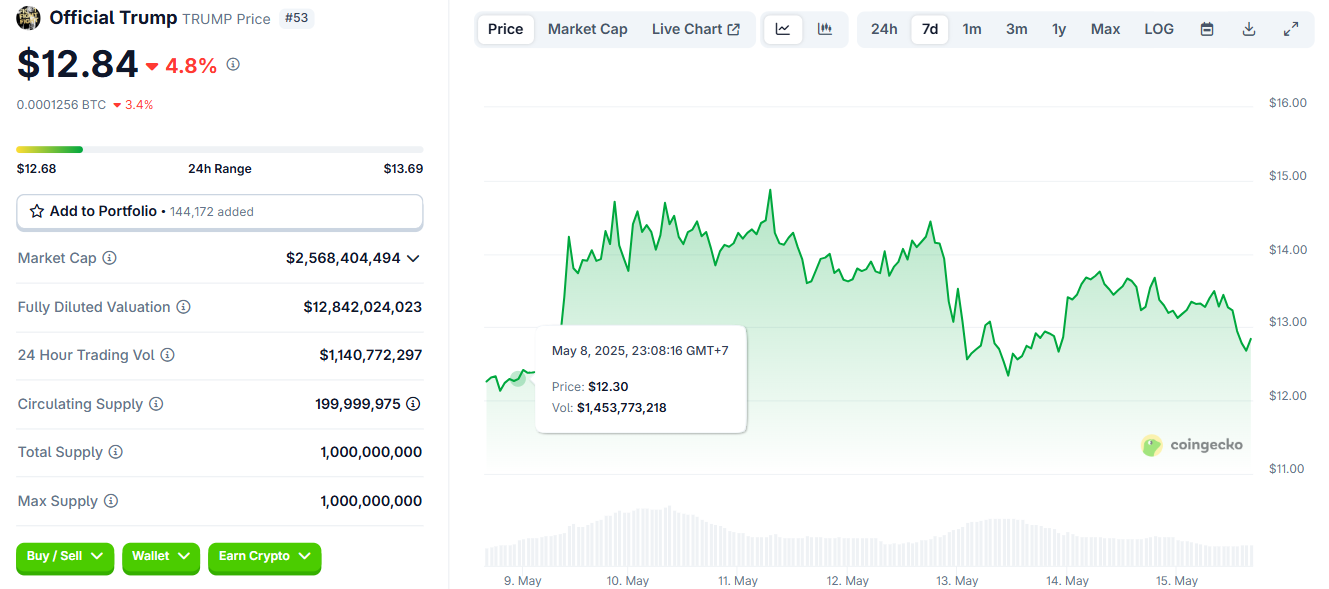Open Market Cap info tooltip icon

(x=109, y=258)
